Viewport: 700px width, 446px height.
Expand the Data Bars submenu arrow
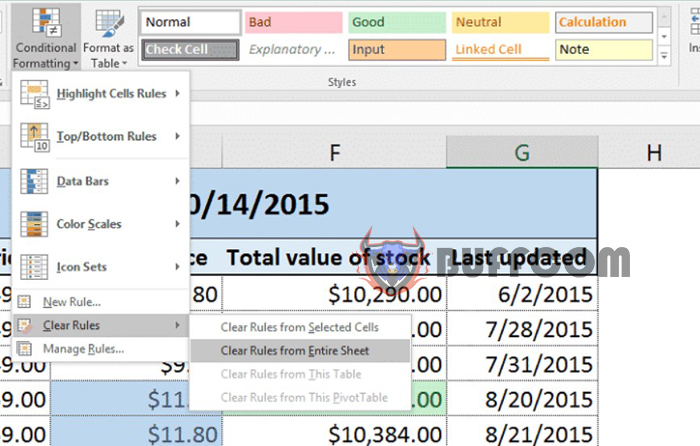point(178,181)
